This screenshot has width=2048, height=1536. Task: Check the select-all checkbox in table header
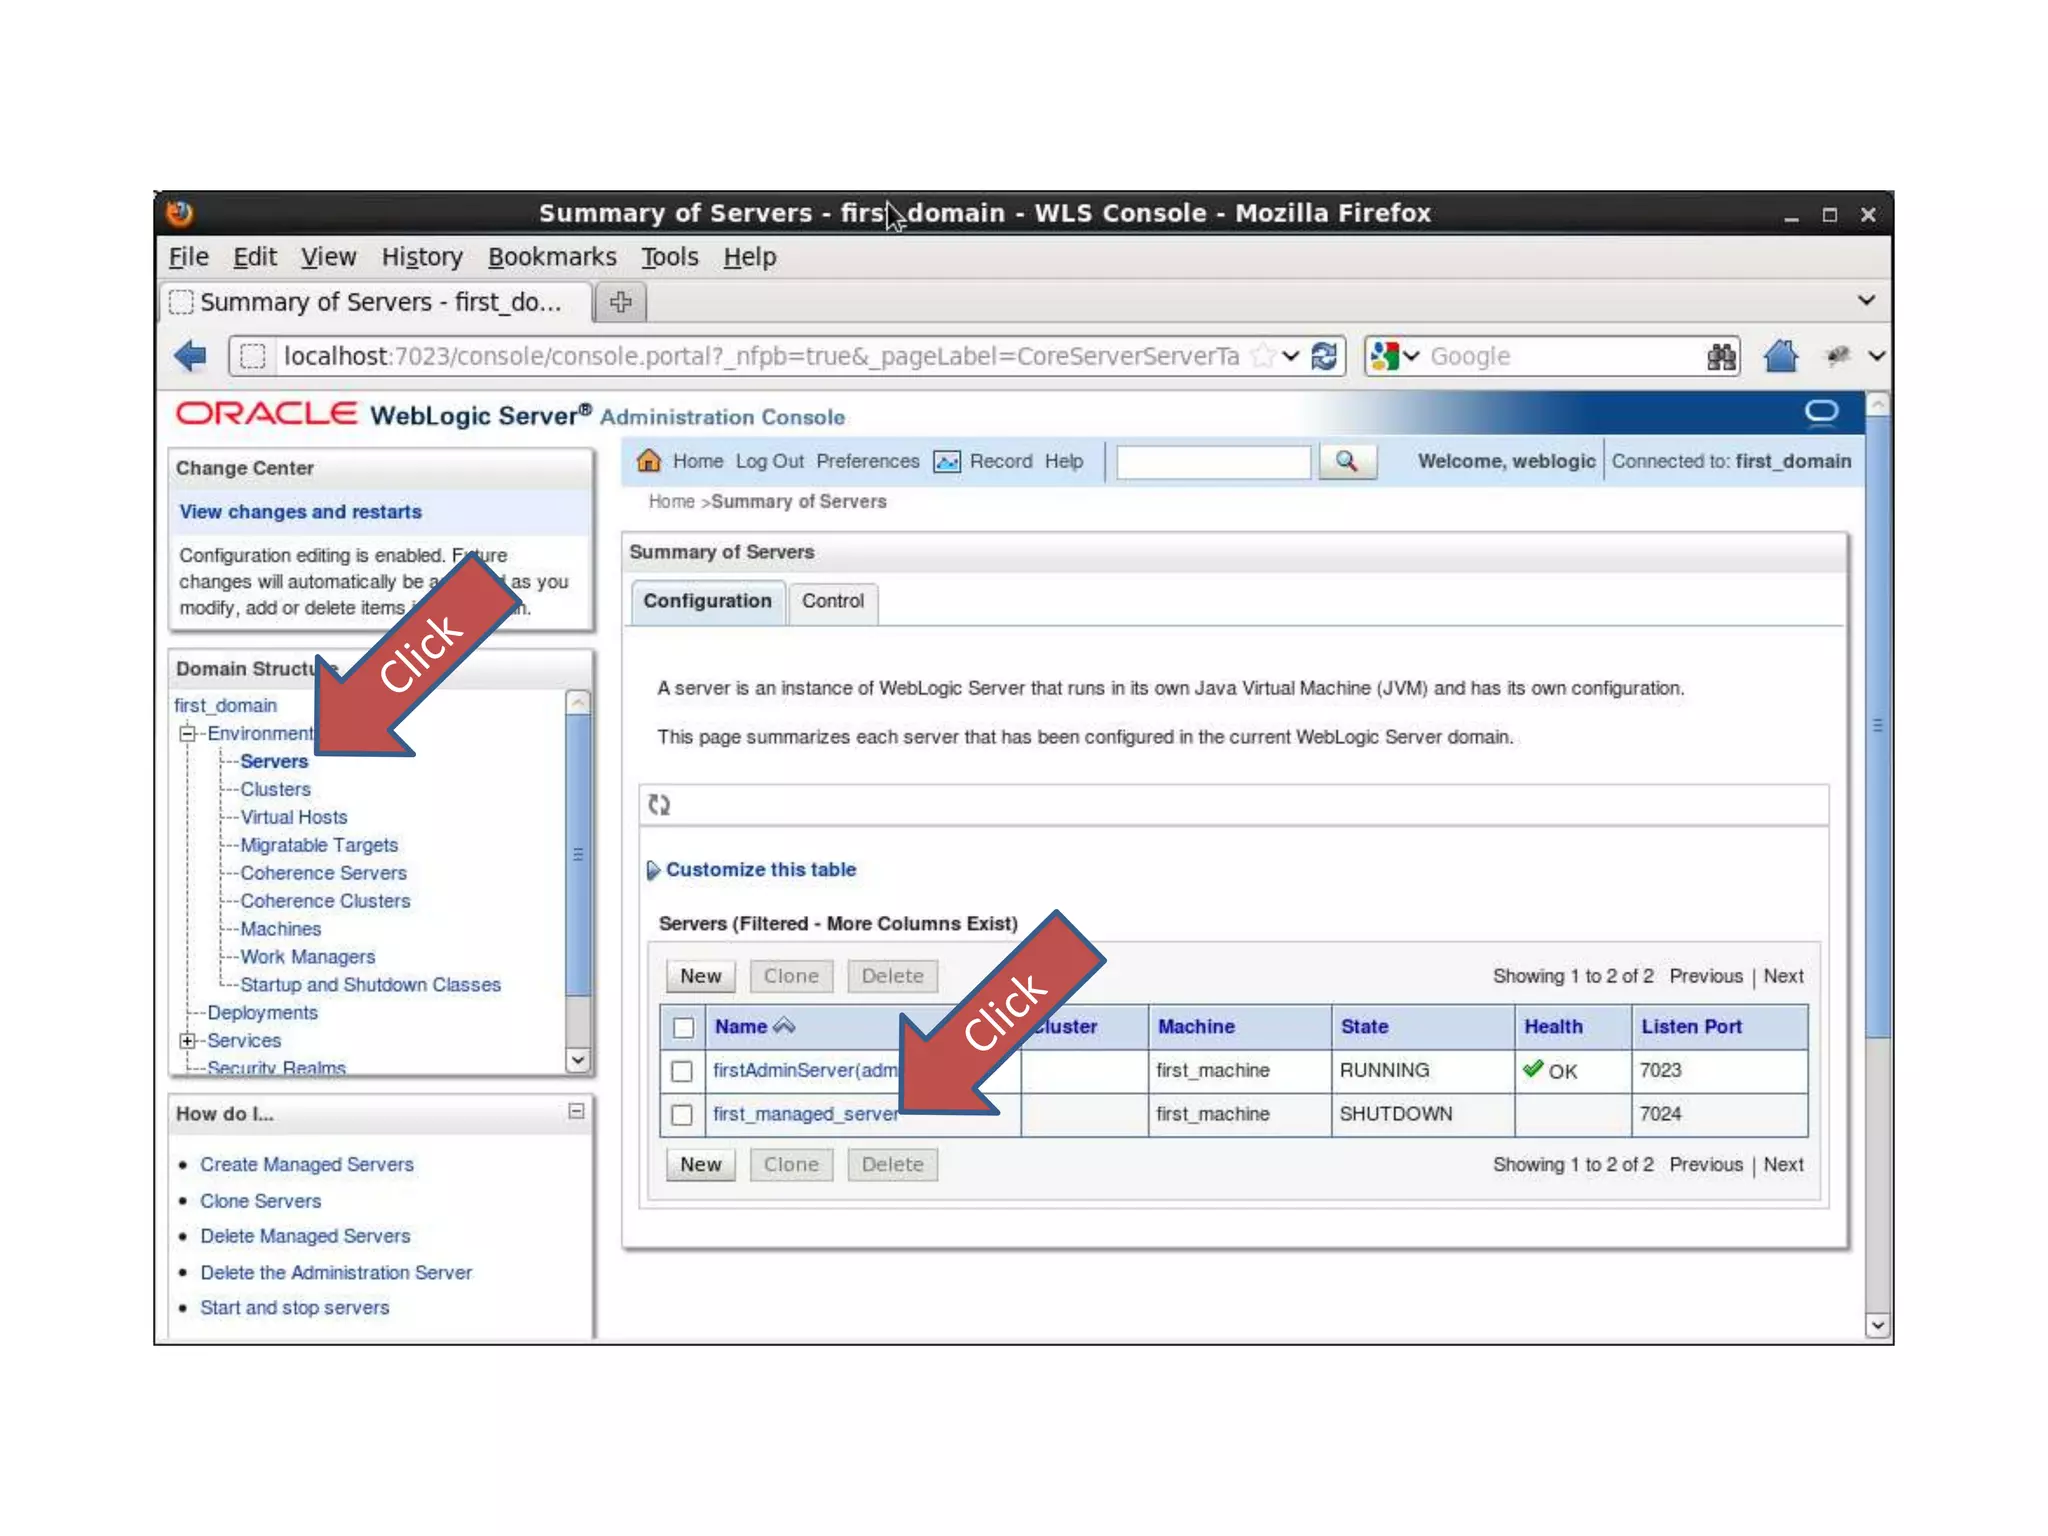coord(684,1027)
